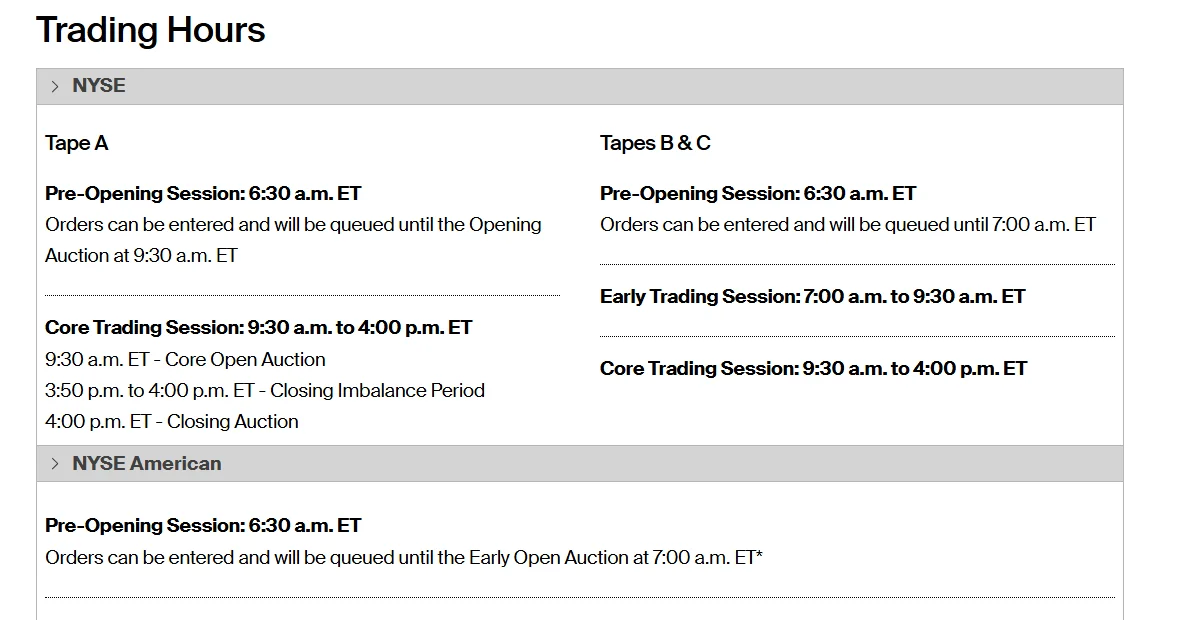1180x620 pixels.
Task: Click the Tapes B & C heading
Action: pyautogui.click(x=655, y=143)
